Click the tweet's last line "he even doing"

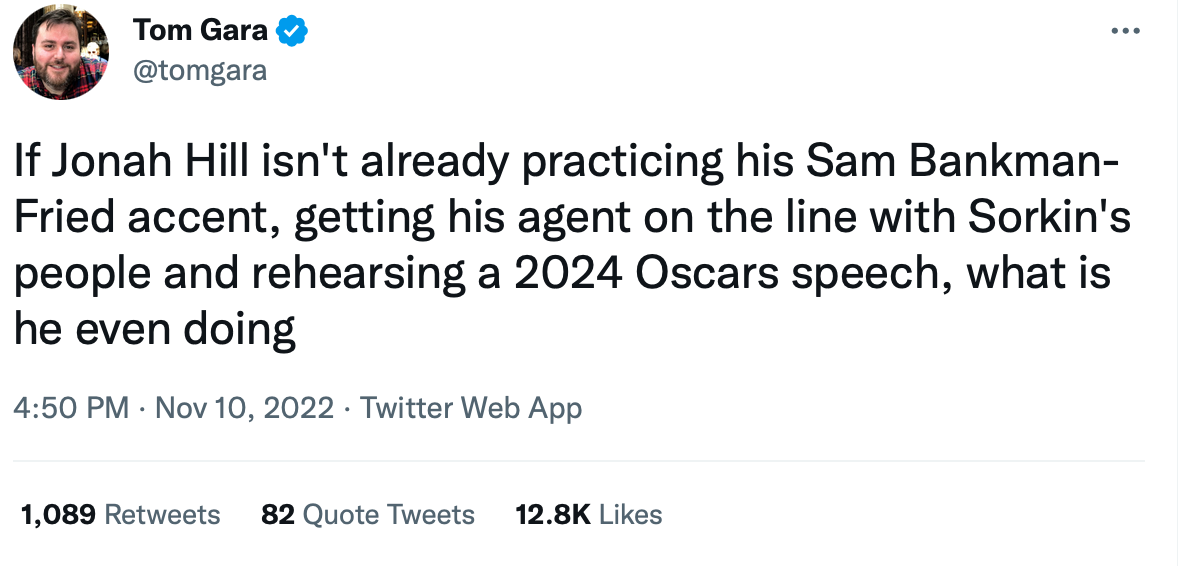[155, 329]
